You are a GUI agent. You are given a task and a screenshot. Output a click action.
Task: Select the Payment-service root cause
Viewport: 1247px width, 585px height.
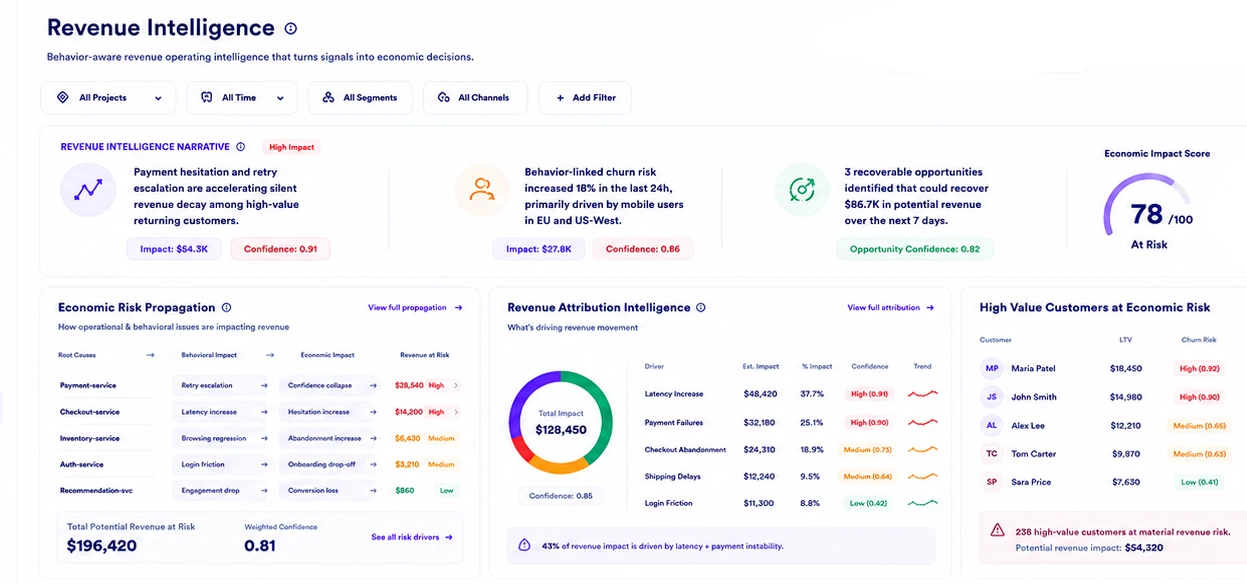[89, 385]
